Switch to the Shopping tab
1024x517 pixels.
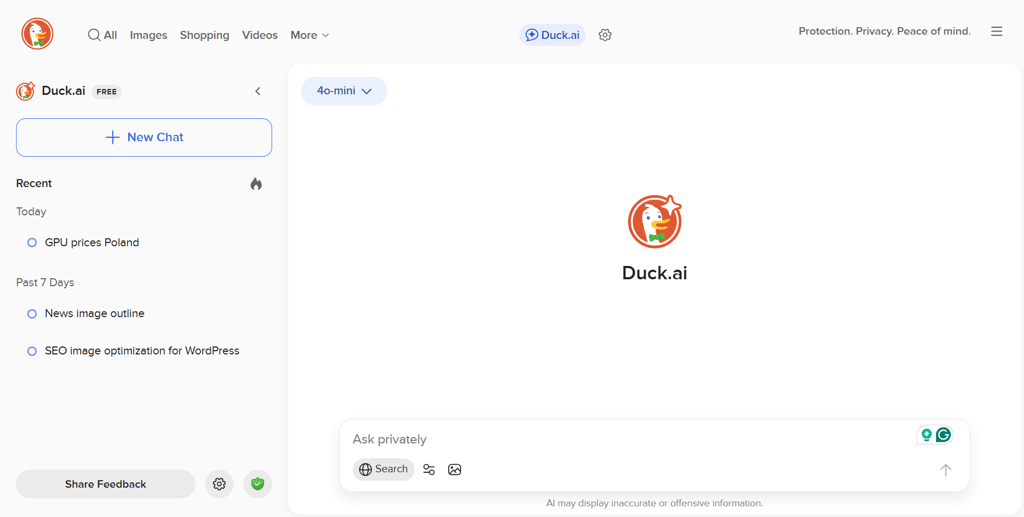pos(204,35)
